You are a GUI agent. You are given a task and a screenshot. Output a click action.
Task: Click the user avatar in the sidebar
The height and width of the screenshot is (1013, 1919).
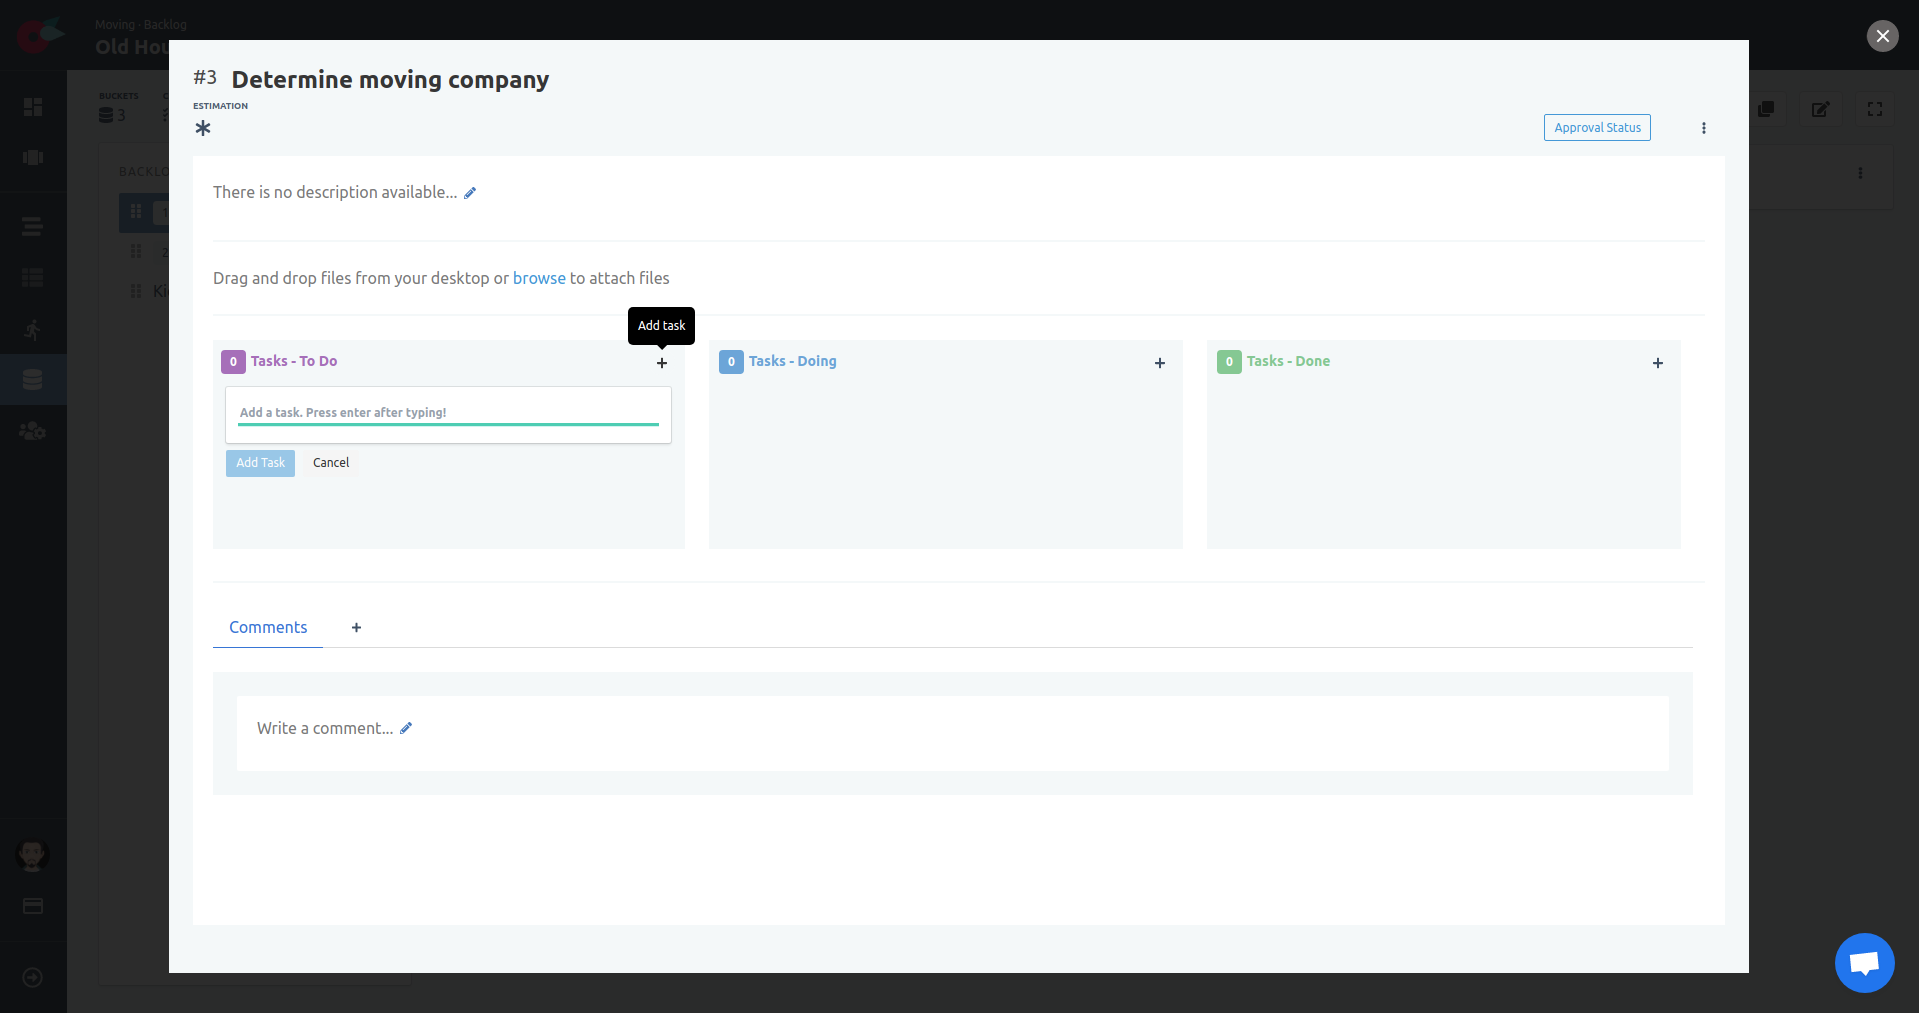pos(33,855)
